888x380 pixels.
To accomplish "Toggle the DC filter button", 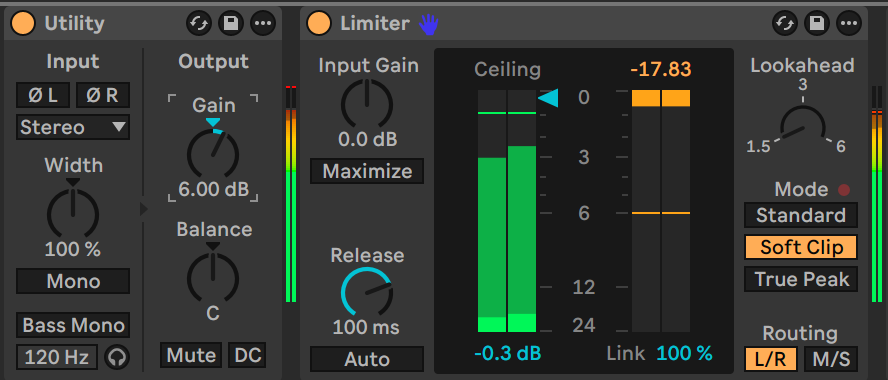I will tap(247, 355).
